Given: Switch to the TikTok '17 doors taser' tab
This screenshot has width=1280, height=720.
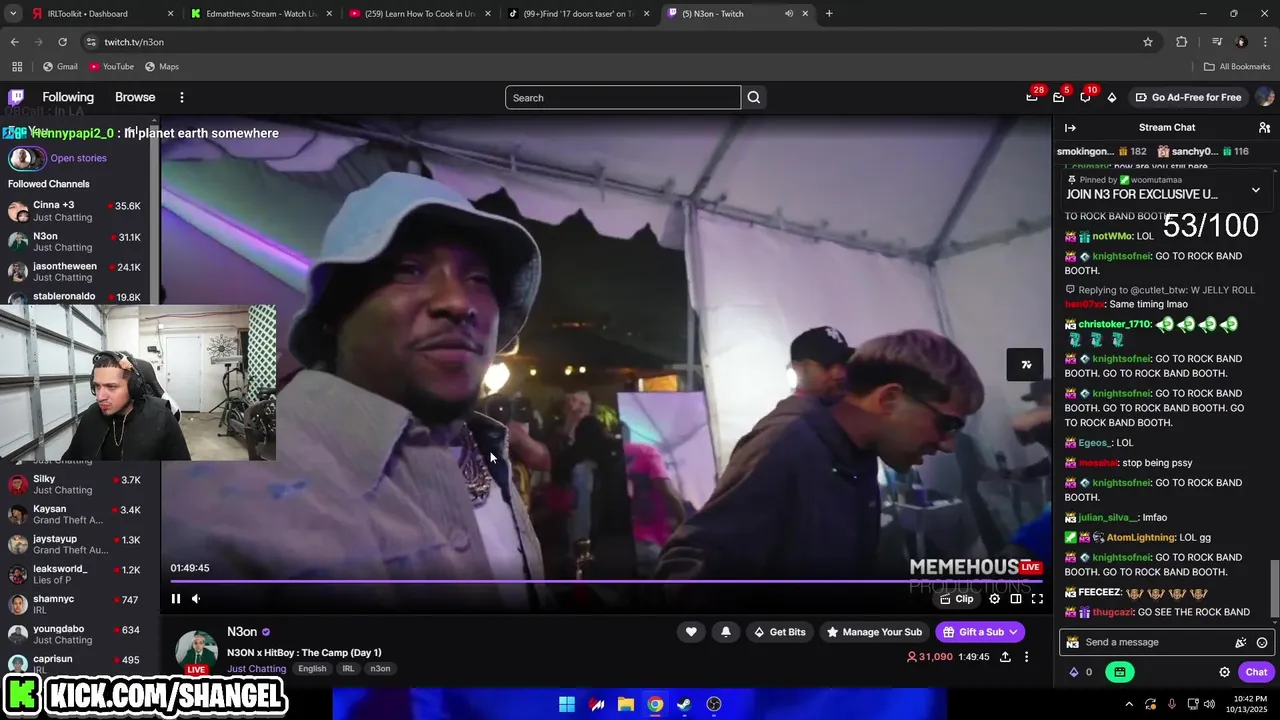Looking at the screenshot, I should coord(578,14).
